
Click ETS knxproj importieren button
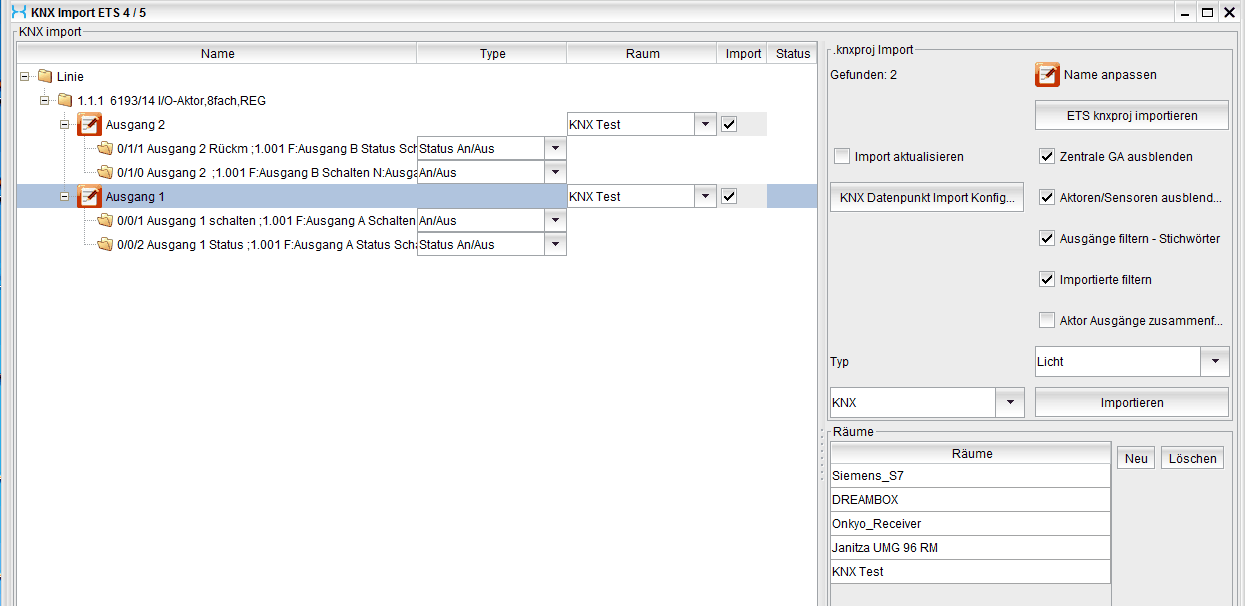click(x=1131, y=115)
